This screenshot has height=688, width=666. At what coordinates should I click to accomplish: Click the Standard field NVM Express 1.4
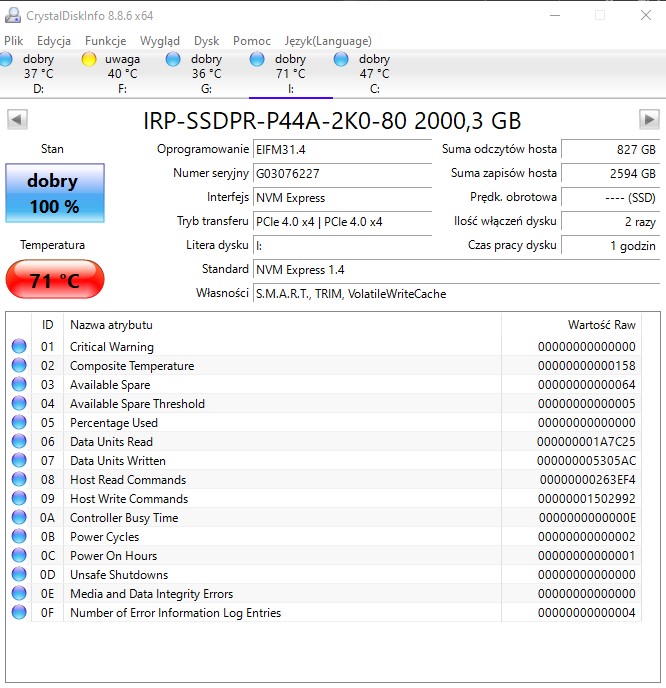pyautogui.click(x=456, y=269)
